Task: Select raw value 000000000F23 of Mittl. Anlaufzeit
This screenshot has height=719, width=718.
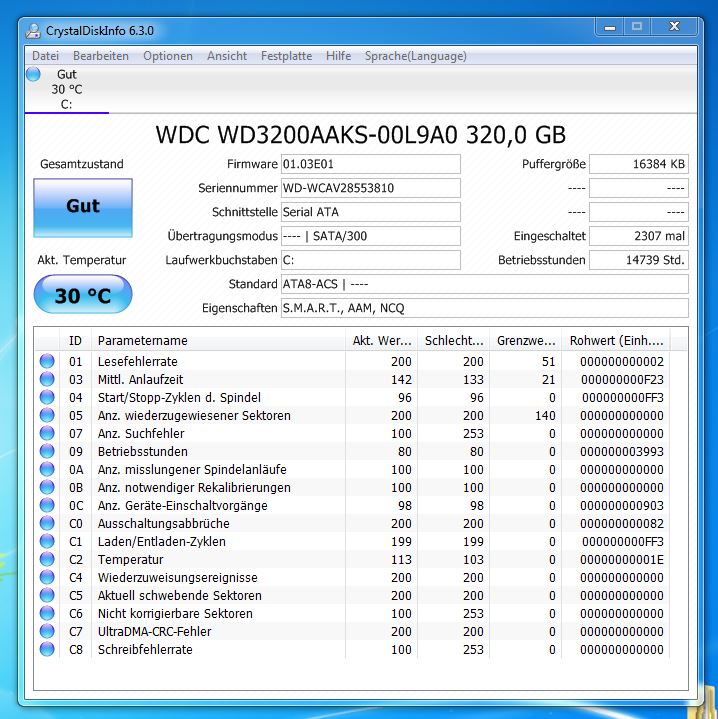Action: [622, 379]
